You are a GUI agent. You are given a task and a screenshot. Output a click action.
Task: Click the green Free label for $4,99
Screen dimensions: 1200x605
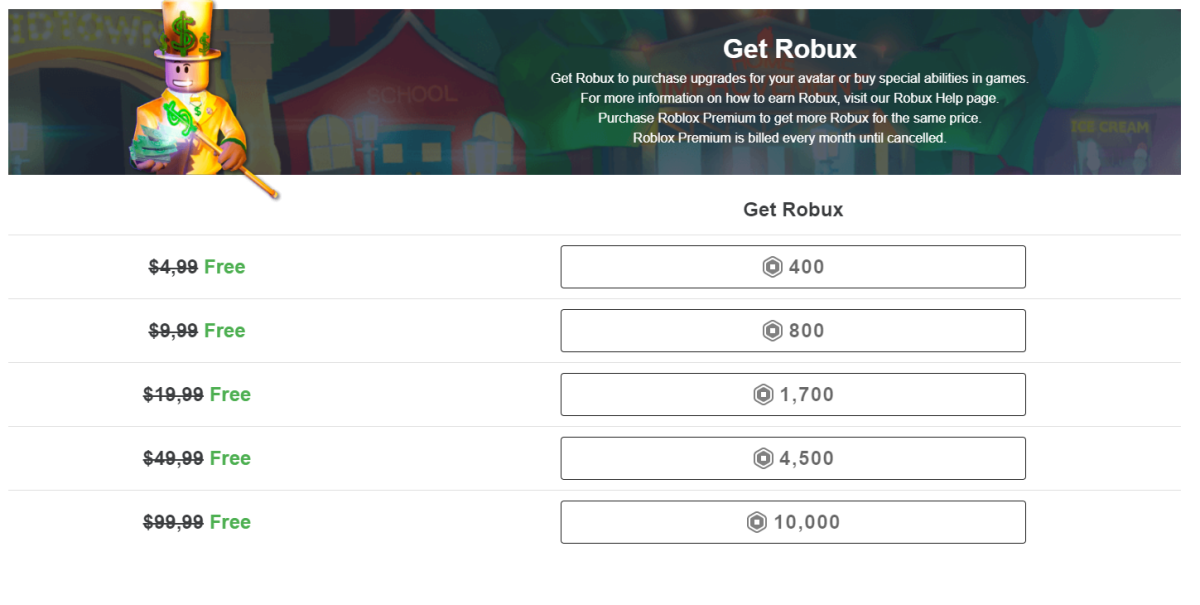coord(225,267)
